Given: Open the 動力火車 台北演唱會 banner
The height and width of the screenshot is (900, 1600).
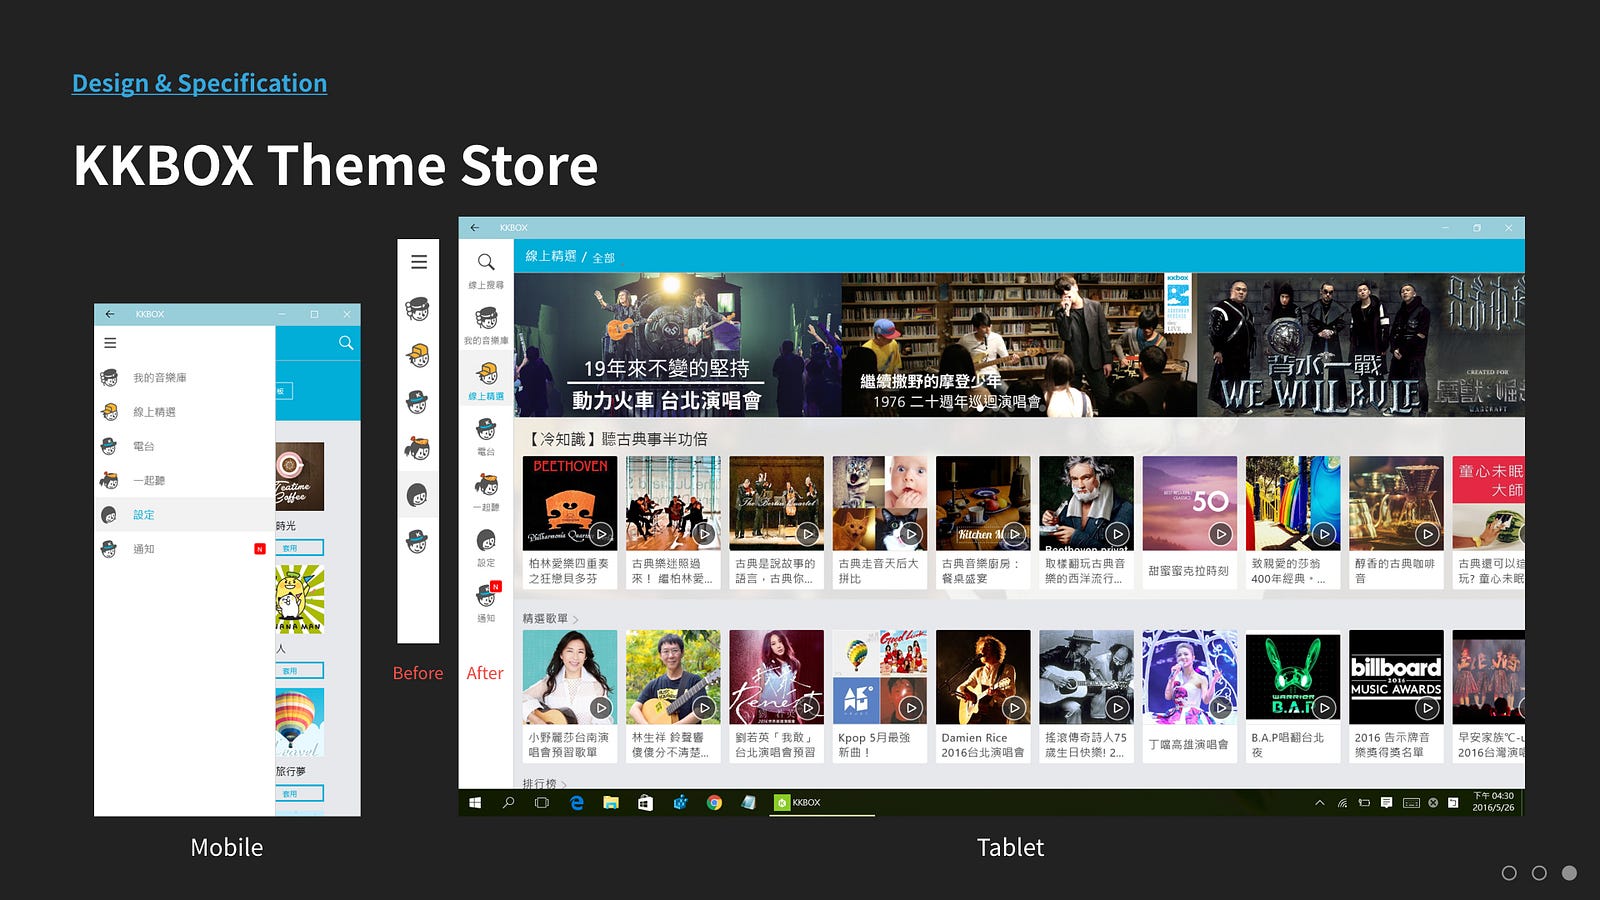Looking at the screenshot, I should coord(677,345).
